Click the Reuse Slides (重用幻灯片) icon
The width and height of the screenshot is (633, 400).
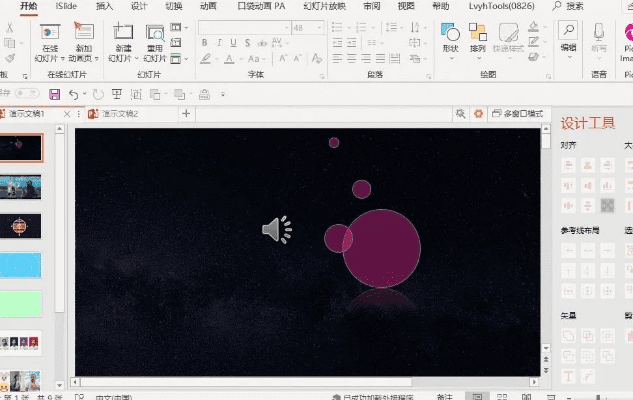point(155,38)
